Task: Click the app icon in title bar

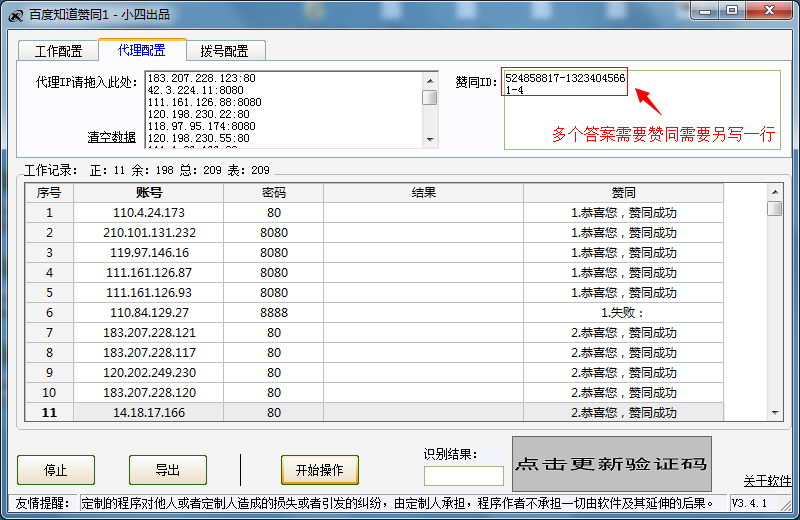Action: click(x=15, y=13)
